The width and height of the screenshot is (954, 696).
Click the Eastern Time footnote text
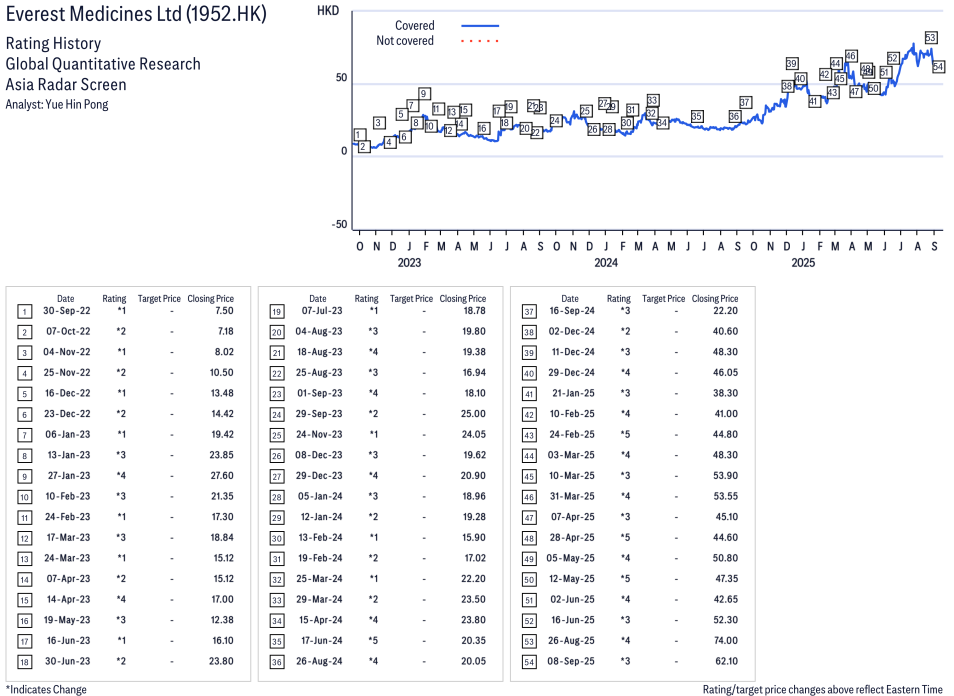(x=823, y=689)
